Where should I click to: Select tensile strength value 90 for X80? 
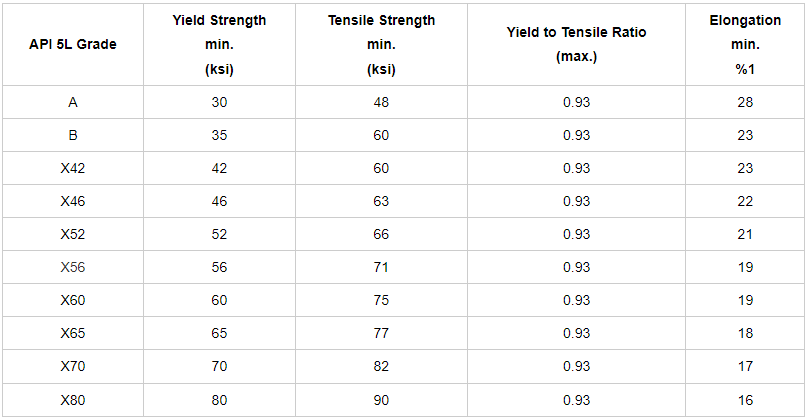380,400
